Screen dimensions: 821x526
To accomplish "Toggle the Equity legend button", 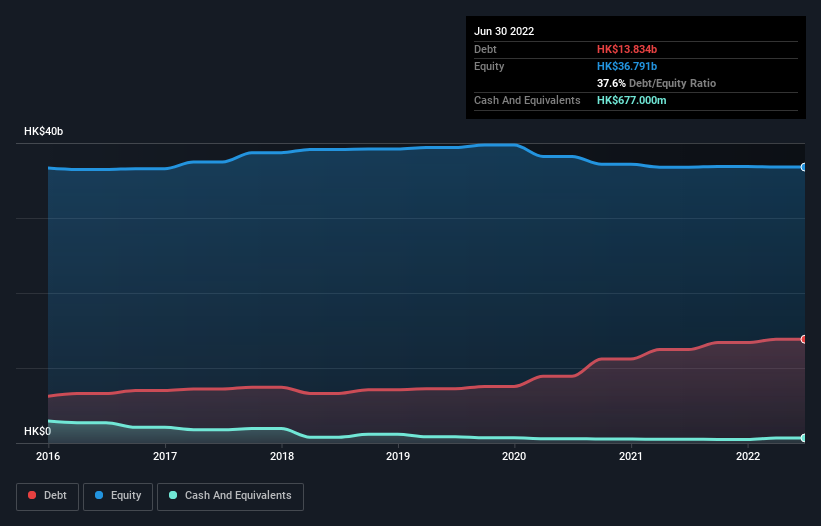I will tap(118, 496).
